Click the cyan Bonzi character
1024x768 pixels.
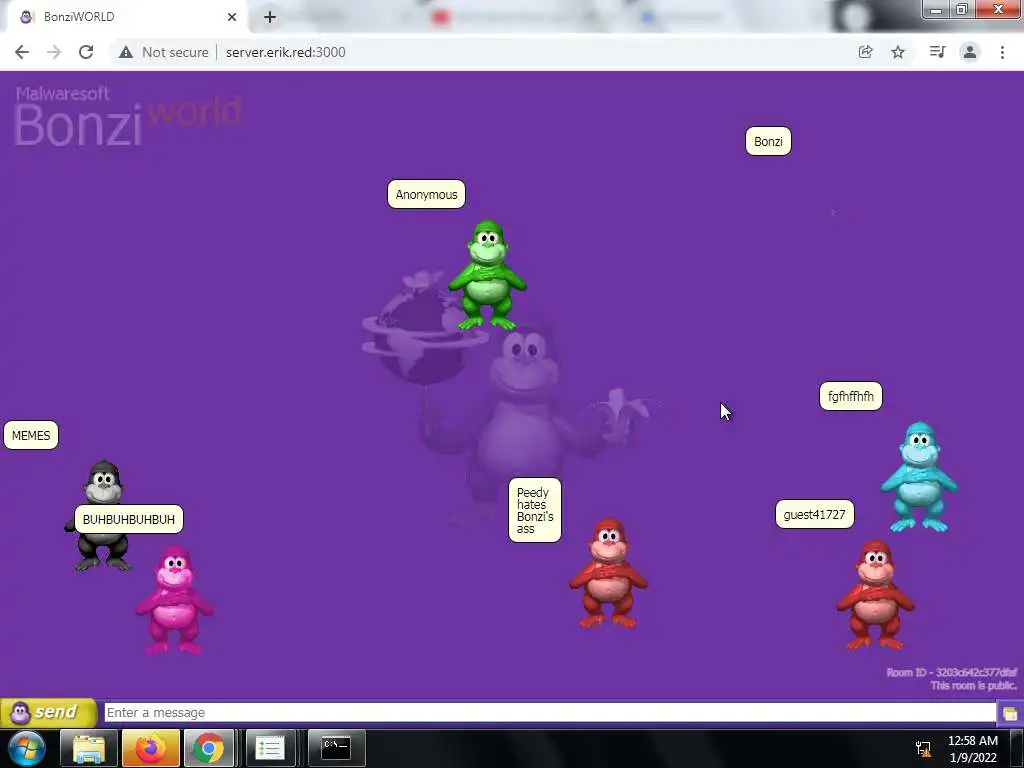(919, 477)
